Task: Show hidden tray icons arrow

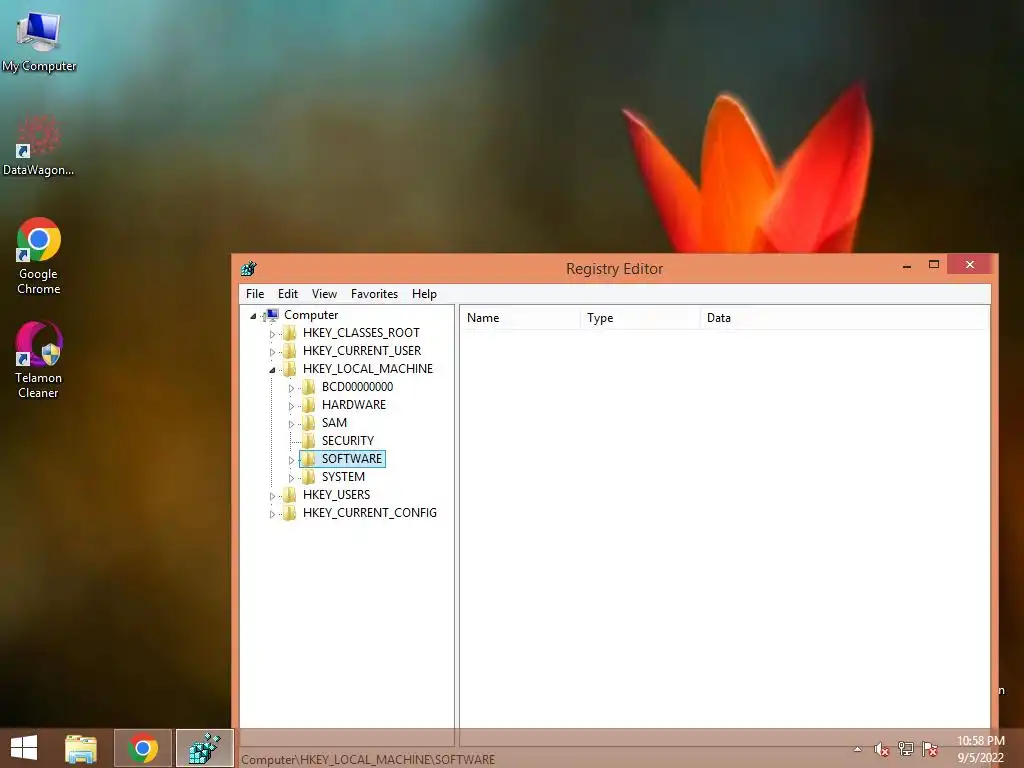Action: point(857,749)
